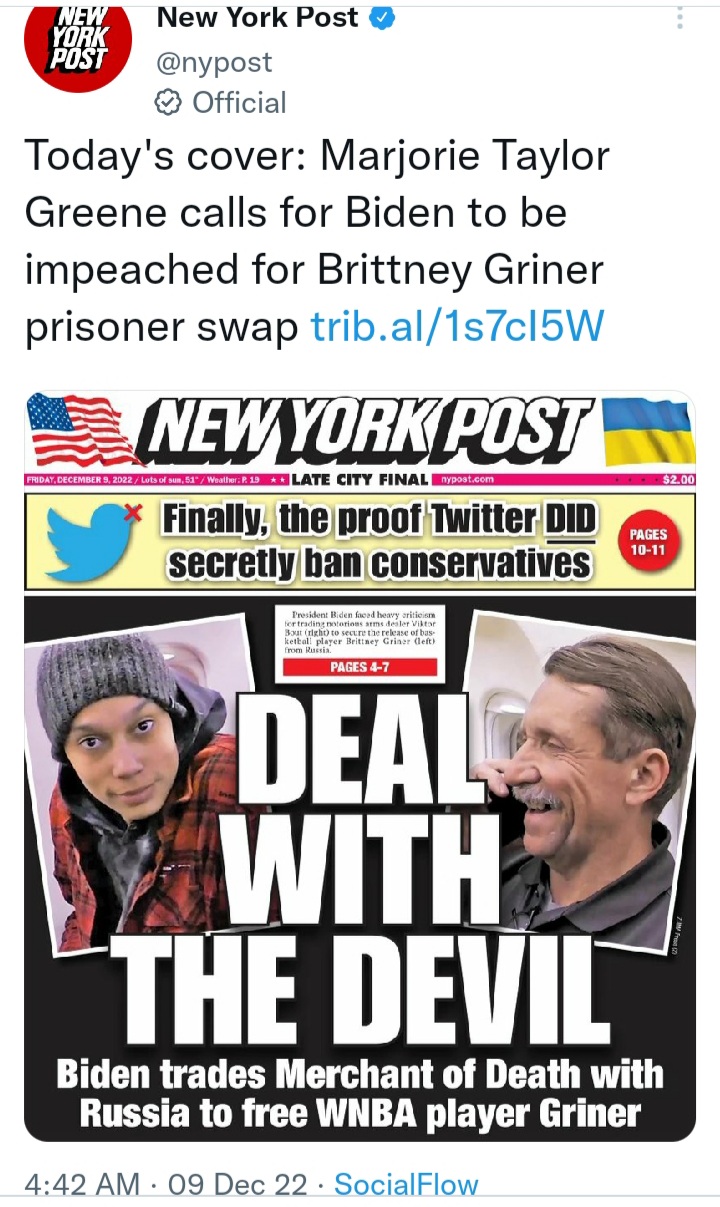Click the Twitter bird icon on cover
The width and height of the screenshot is (720, 1207).
pyautogui.click(x=93, y=541)
